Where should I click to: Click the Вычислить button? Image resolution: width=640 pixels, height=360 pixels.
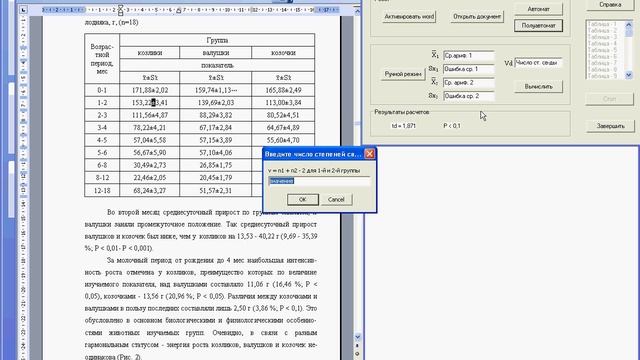click(x=538, y=87)
